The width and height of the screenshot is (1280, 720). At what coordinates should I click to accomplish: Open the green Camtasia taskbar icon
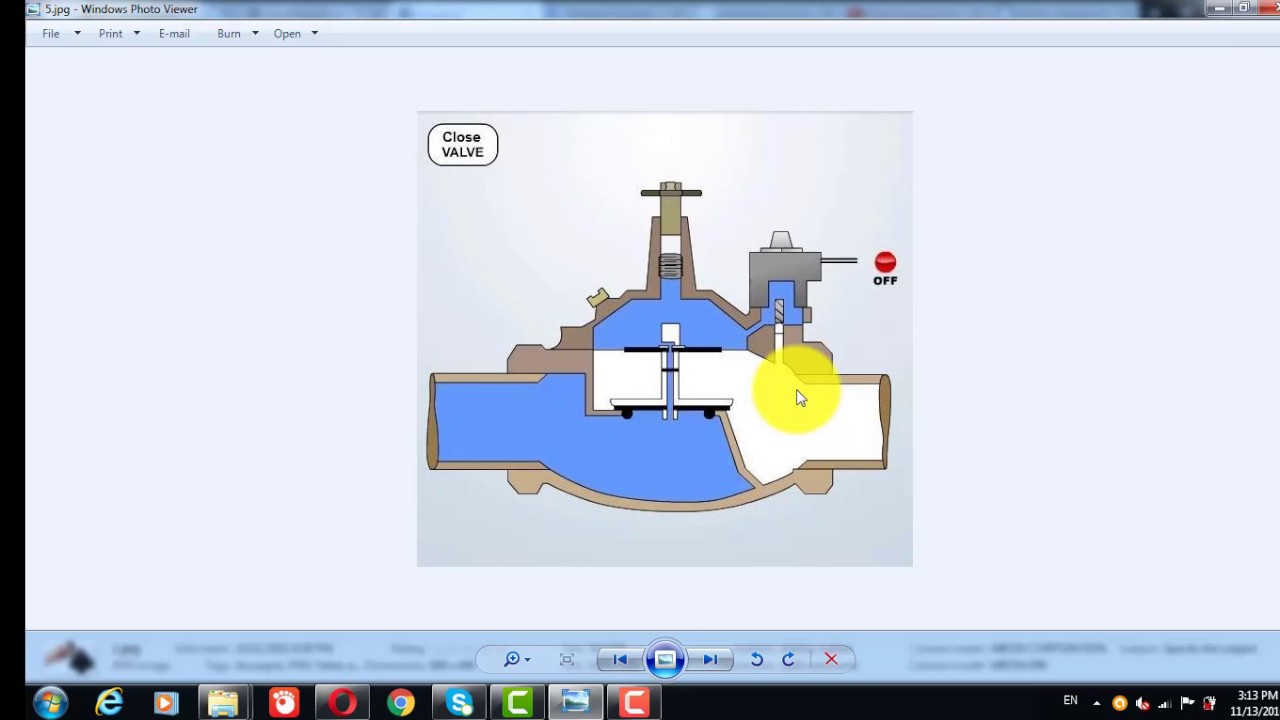[517, 703]
